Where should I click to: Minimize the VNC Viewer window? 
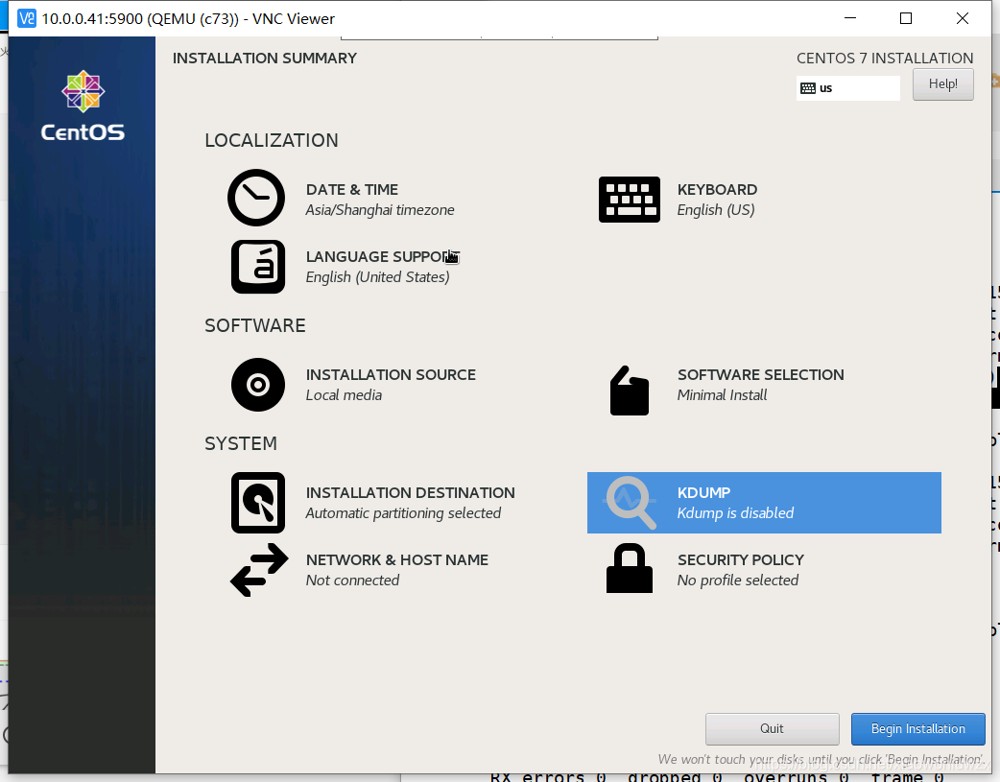[x=849, y=18]
